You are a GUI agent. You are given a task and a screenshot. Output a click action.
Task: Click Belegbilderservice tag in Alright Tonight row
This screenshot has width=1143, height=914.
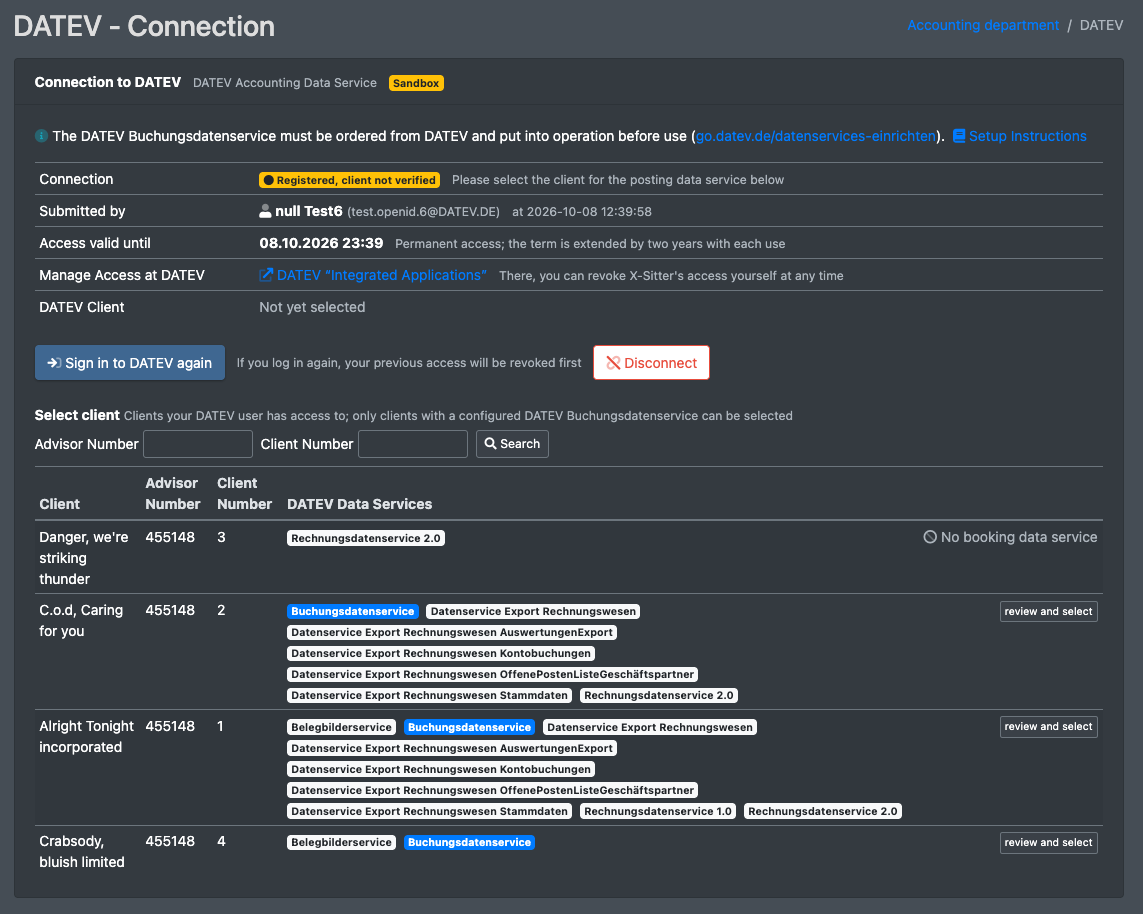tap(341, 727)
